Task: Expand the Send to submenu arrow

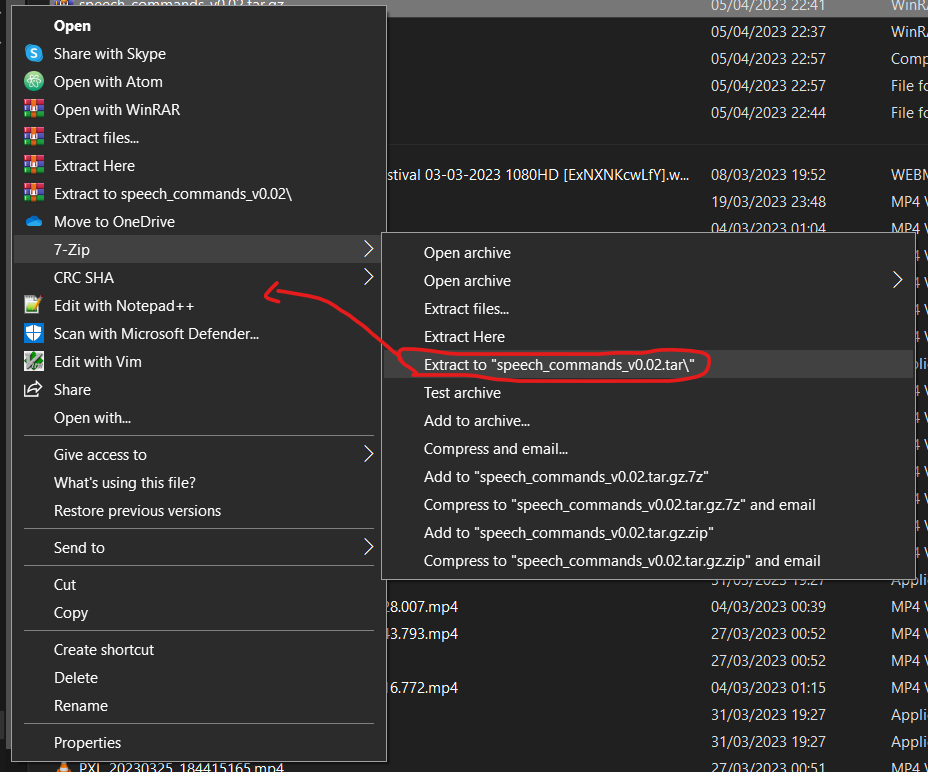Action: [x=368, y=548]
